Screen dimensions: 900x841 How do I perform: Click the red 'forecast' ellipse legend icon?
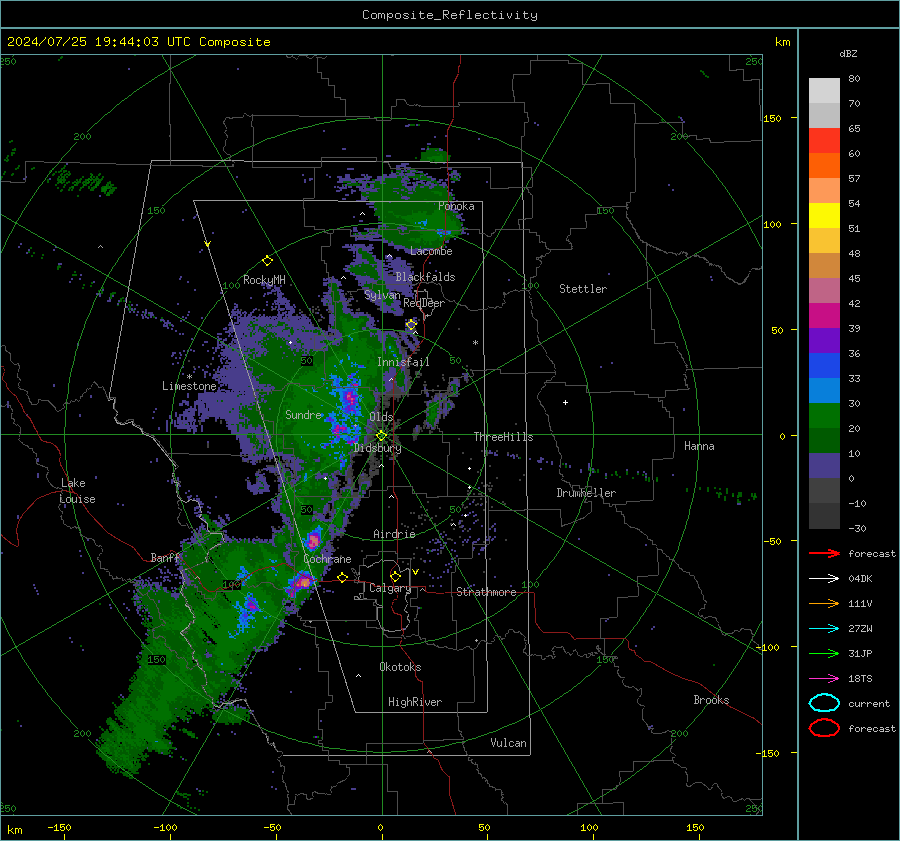[824, 728]
